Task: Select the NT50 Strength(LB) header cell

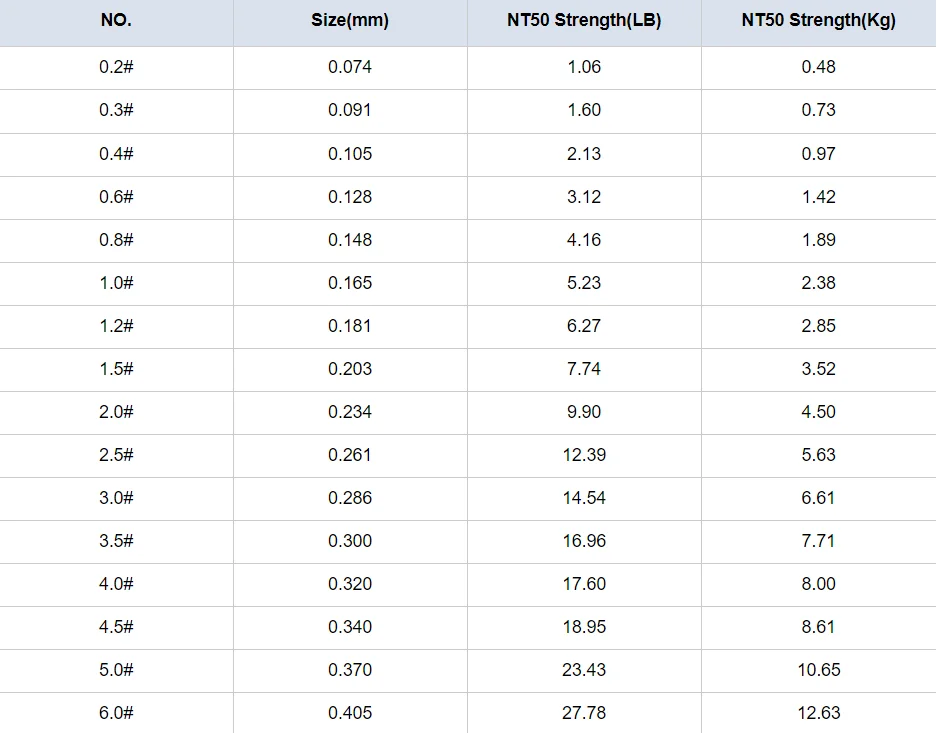Action: coord(584,20)
